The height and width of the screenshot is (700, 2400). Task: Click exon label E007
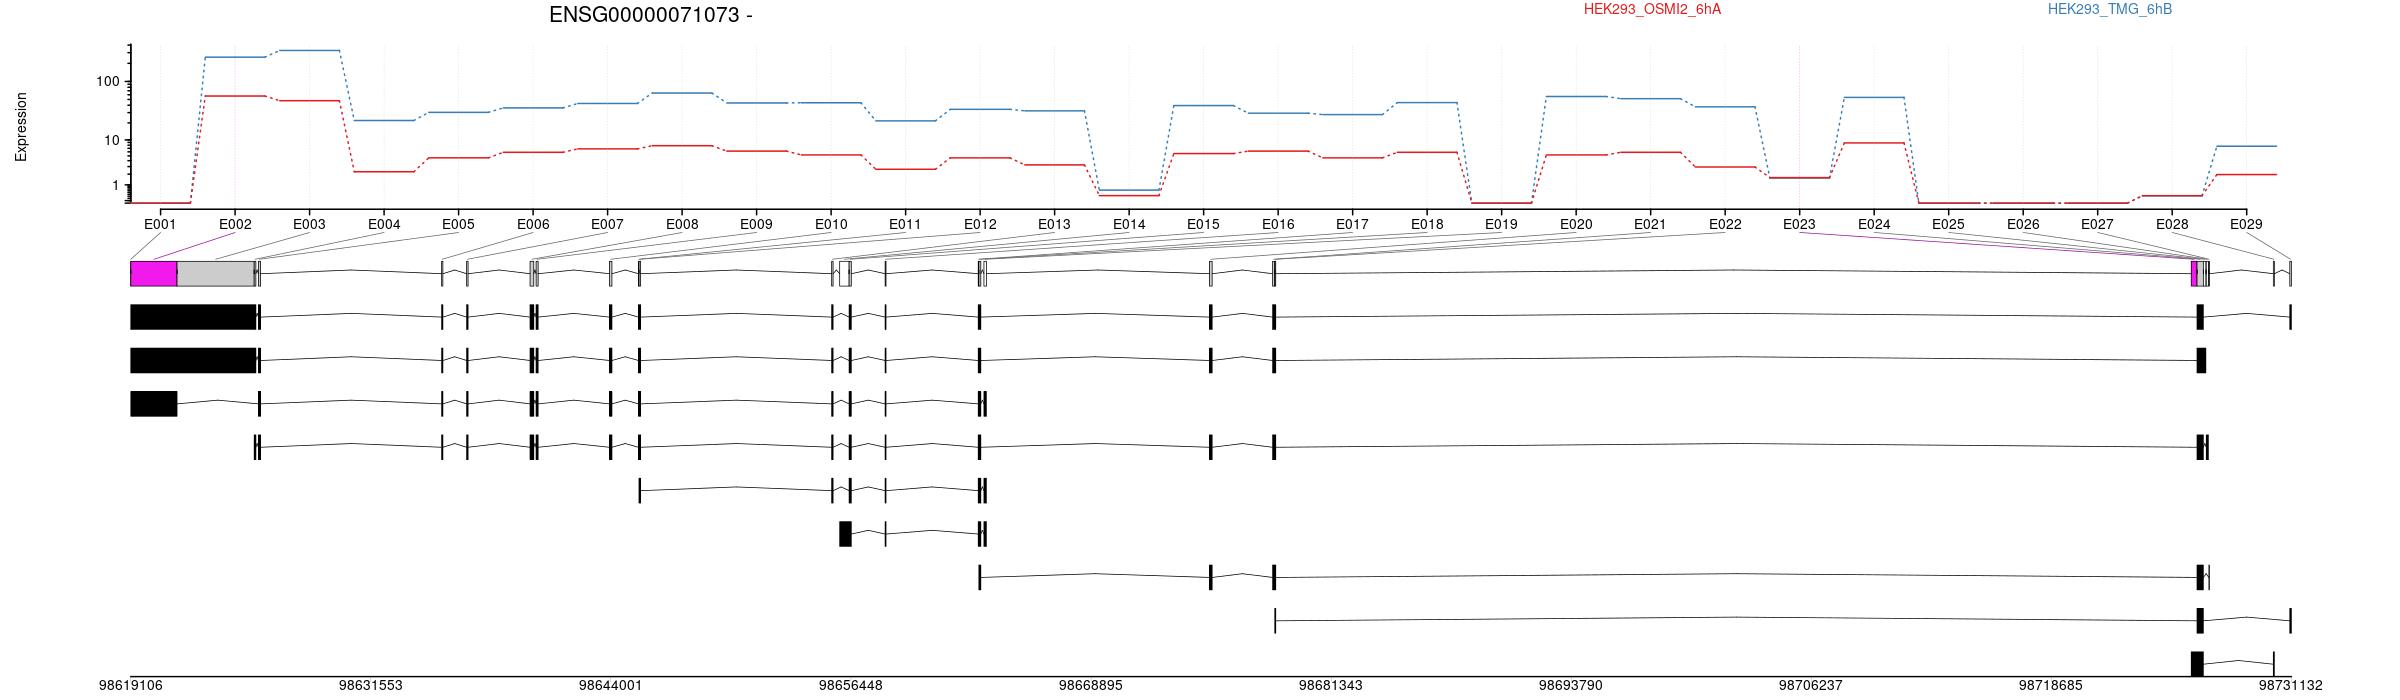pyautogui.click(x=607, y=224)
